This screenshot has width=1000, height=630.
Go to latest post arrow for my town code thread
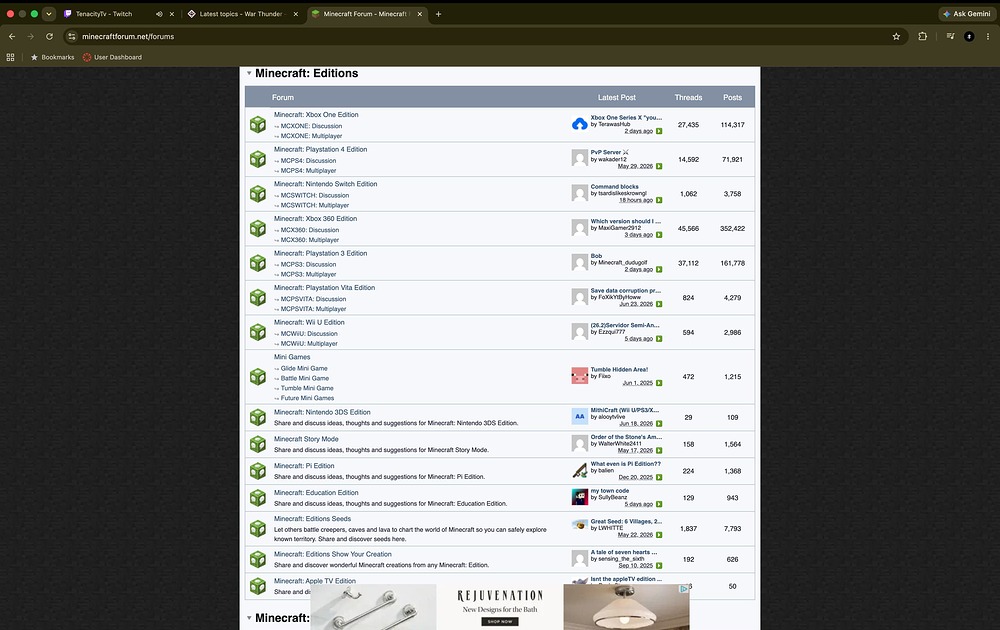[x=659, y=504]
